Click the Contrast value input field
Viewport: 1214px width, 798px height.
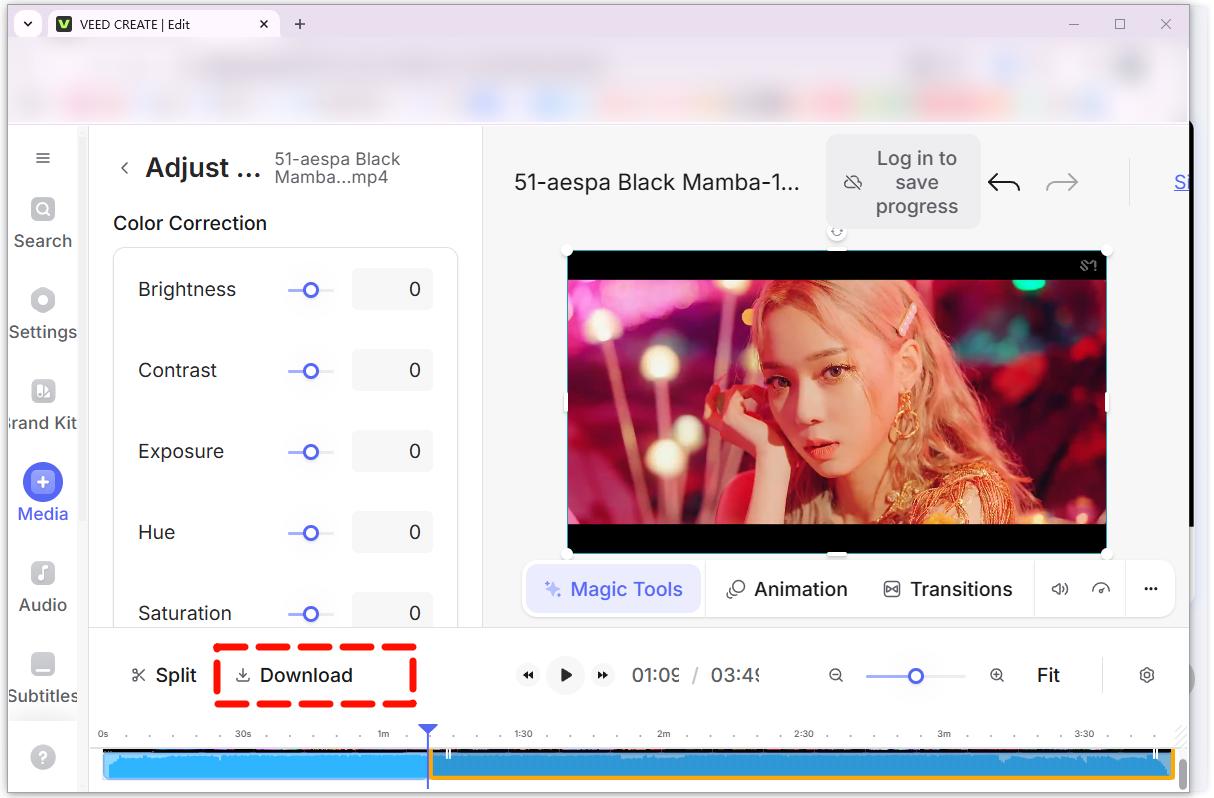pos(393,370)
